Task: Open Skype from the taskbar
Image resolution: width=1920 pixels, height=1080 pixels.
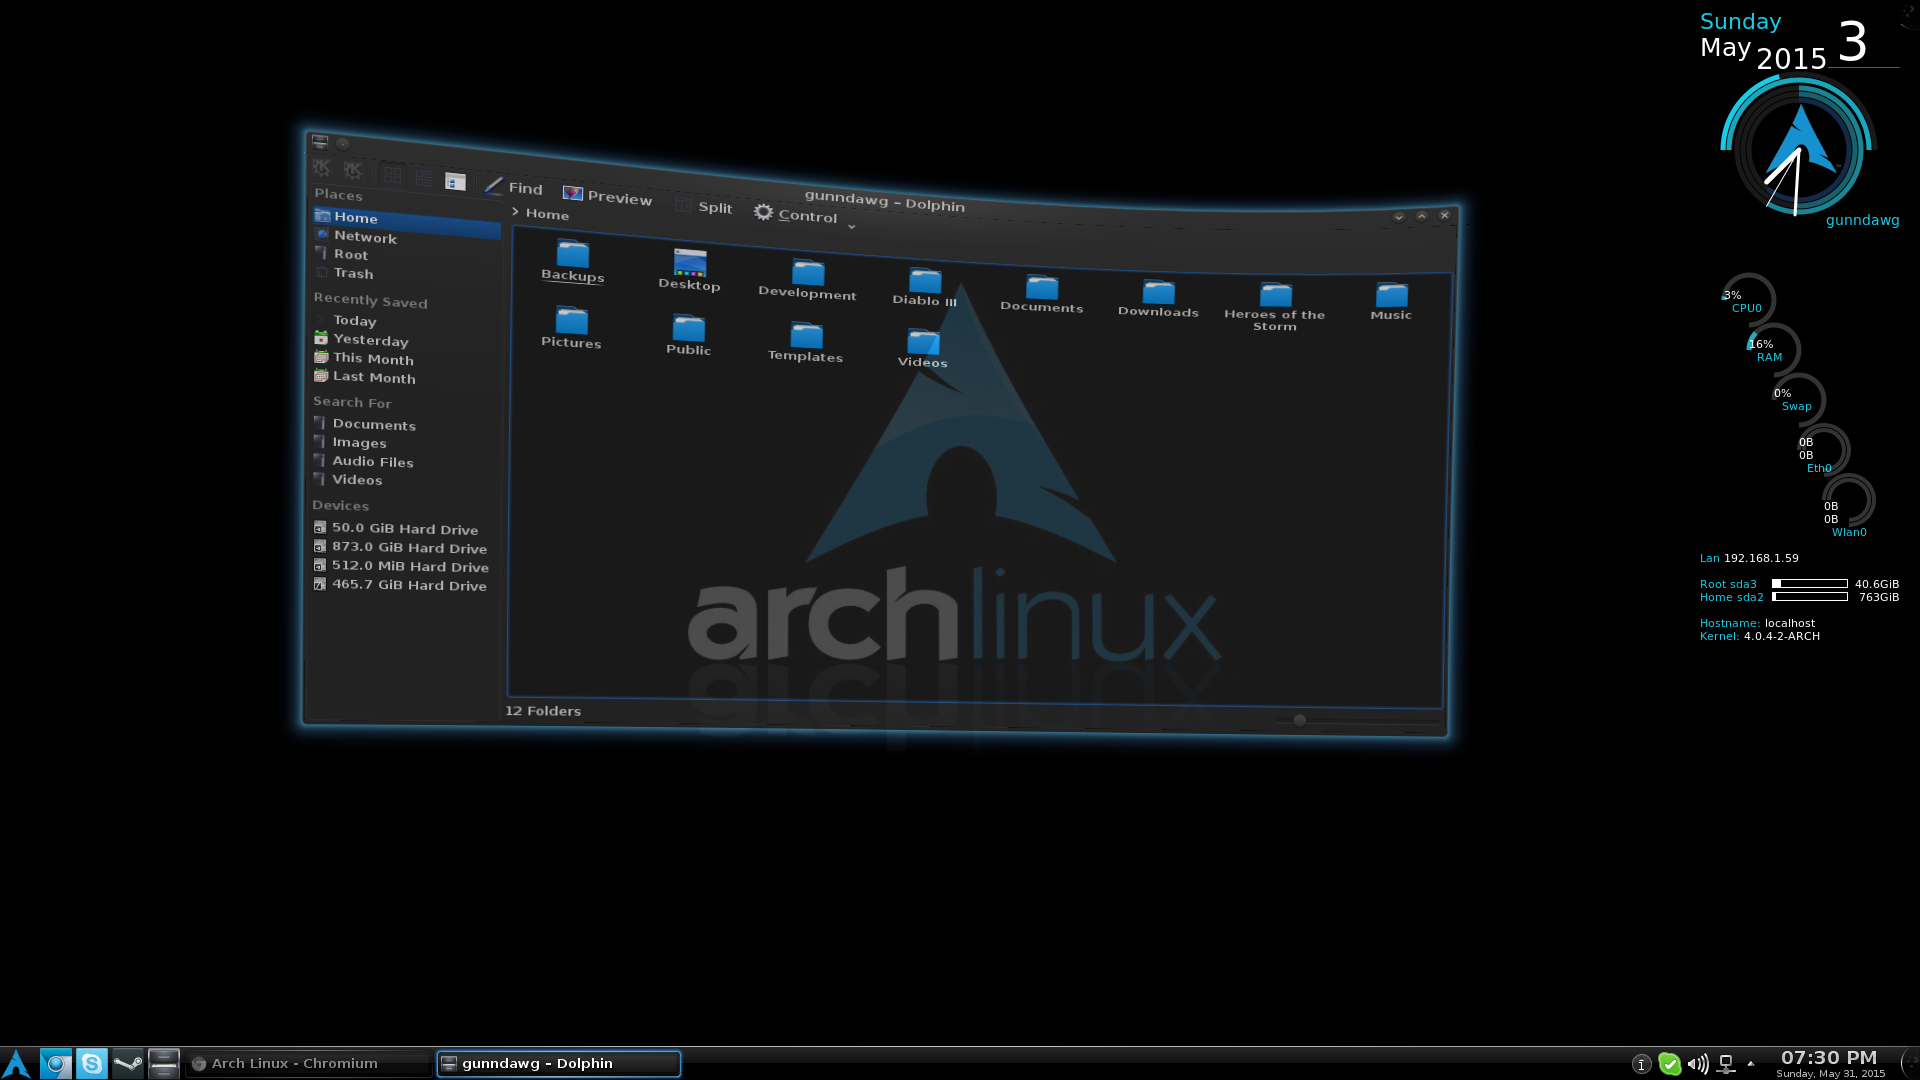Action: (x=92, y=1063)
